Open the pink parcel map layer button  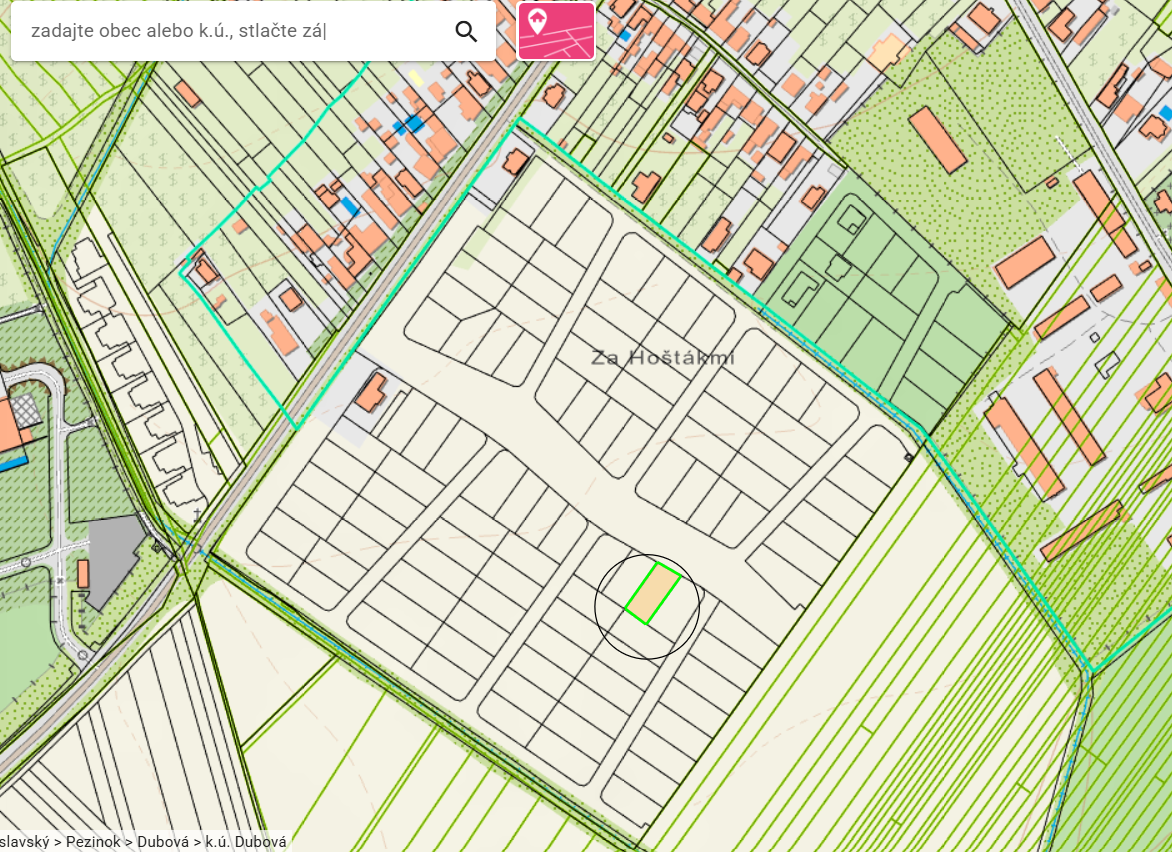coord(556,31)
